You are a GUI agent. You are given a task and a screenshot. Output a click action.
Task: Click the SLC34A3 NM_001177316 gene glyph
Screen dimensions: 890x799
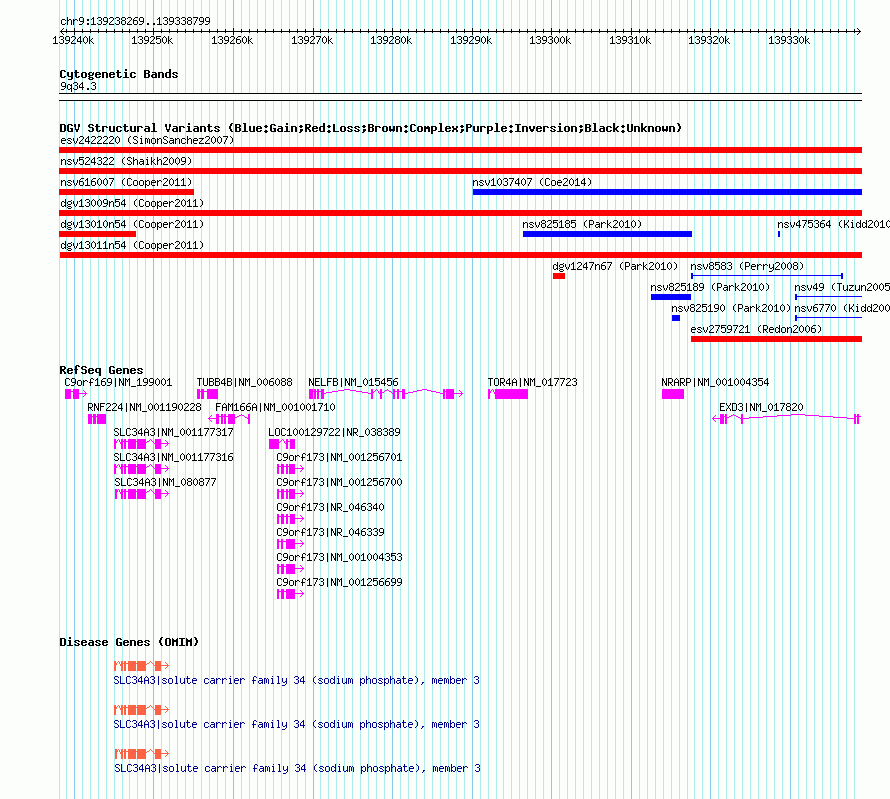(141, 469)
